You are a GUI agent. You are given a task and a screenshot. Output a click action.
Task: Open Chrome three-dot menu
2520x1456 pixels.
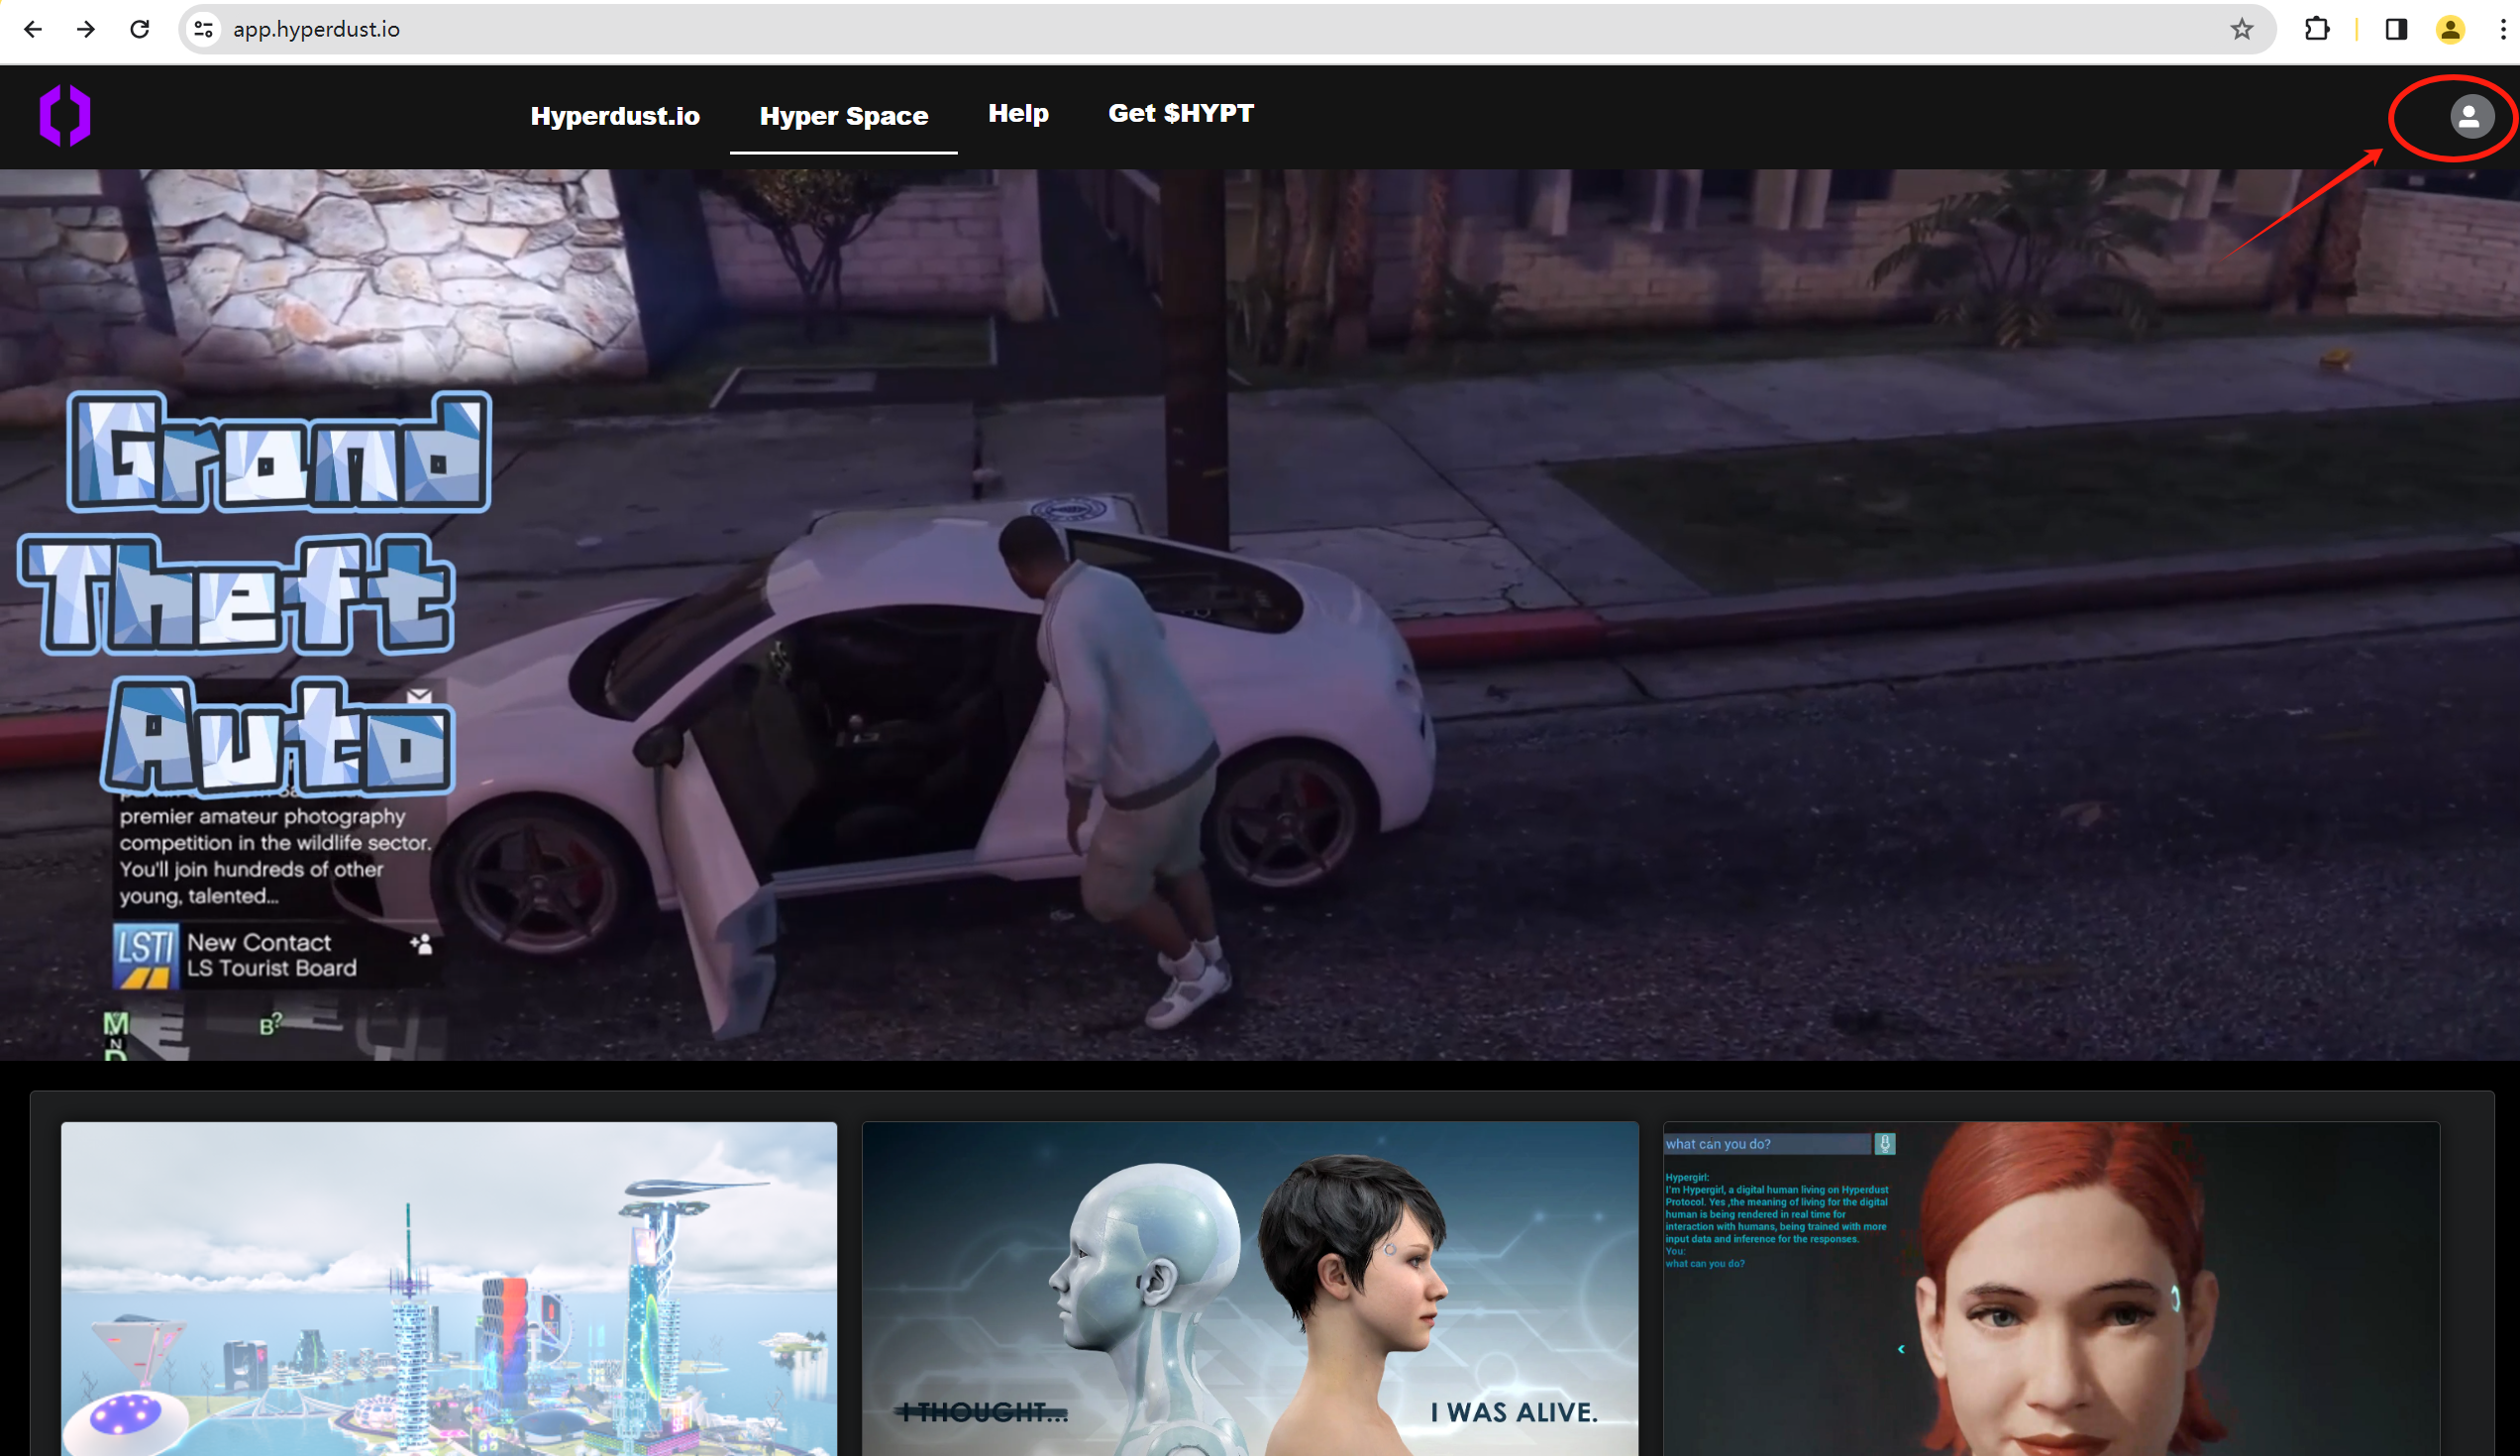(x=2502, y=29)
